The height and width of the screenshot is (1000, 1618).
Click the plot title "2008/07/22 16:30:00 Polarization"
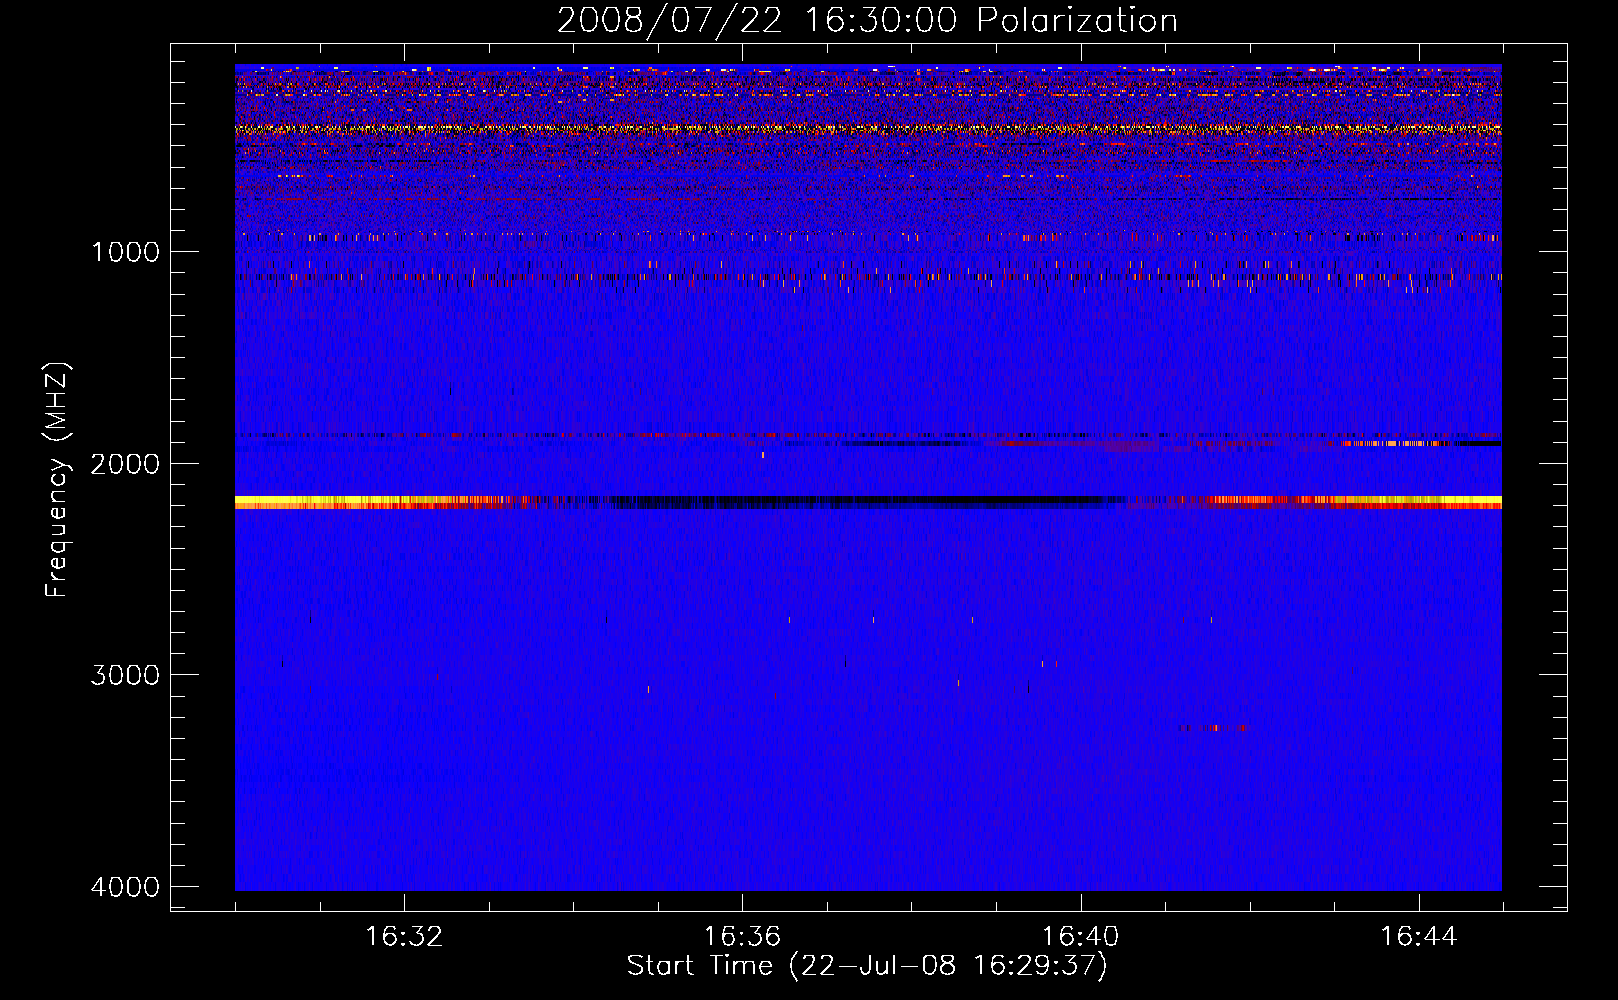coord(867,20)
